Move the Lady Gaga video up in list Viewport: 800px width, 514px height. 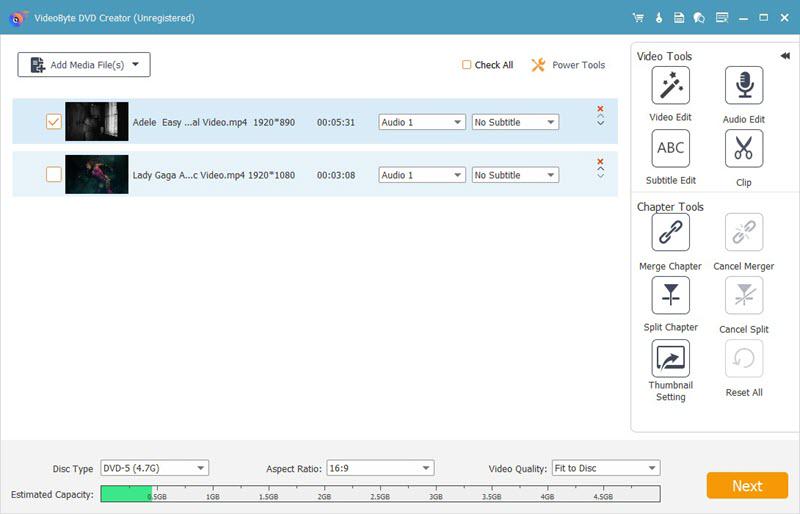(x=601, y=168)
